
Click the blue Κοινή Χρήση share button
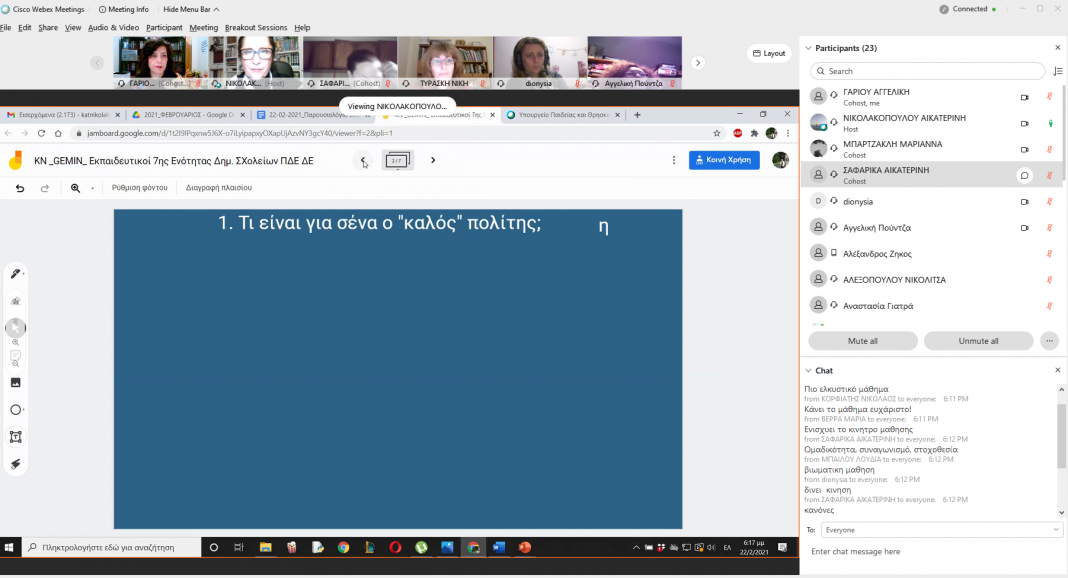pyautogui.click(x=724, y=160)
